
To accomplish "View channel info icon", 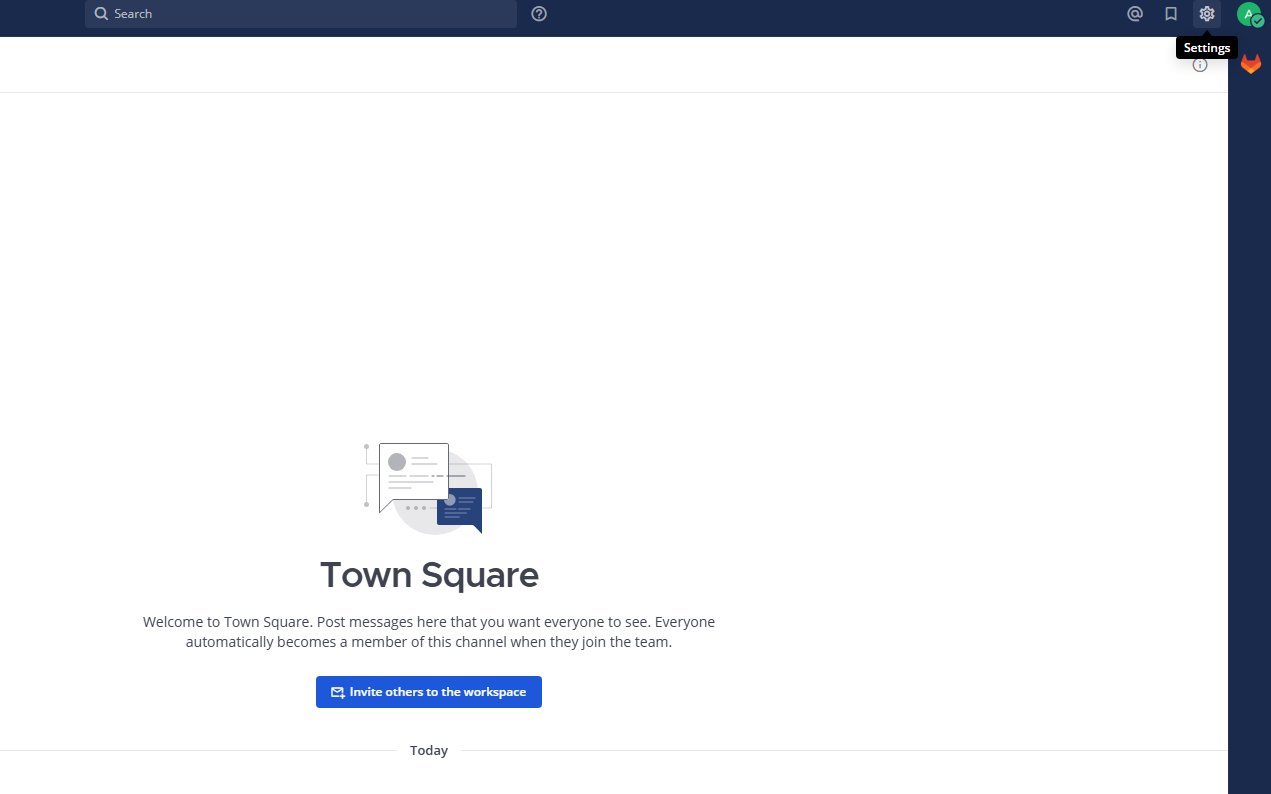I will 1200,65.
